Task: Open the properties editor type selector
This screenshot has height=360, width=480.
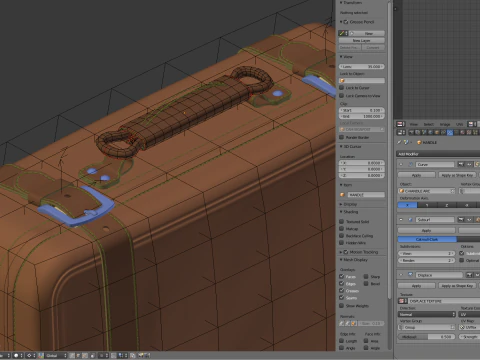Action: (x=401, y=132)
